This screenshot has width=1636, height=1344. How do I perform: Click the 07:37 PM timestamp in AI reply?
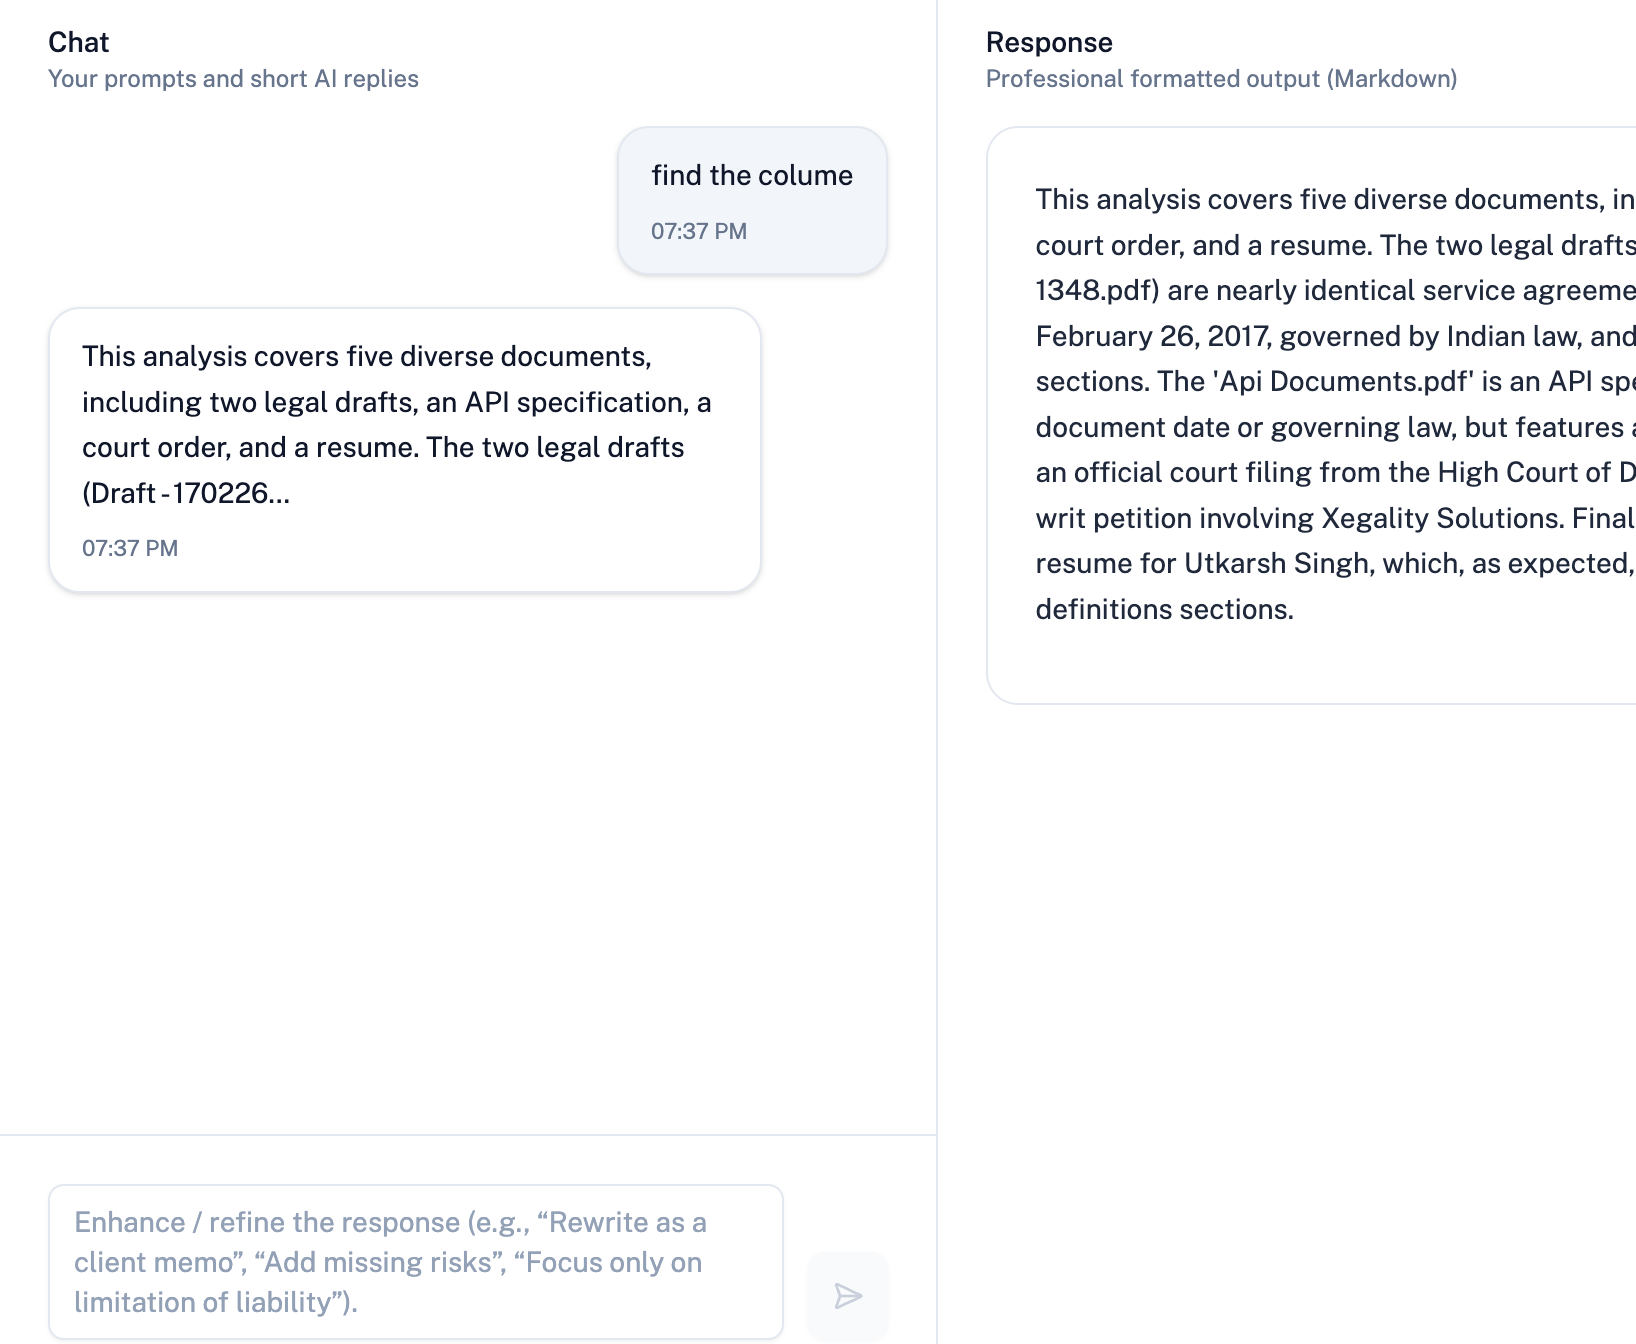click(x=130, y=548)
